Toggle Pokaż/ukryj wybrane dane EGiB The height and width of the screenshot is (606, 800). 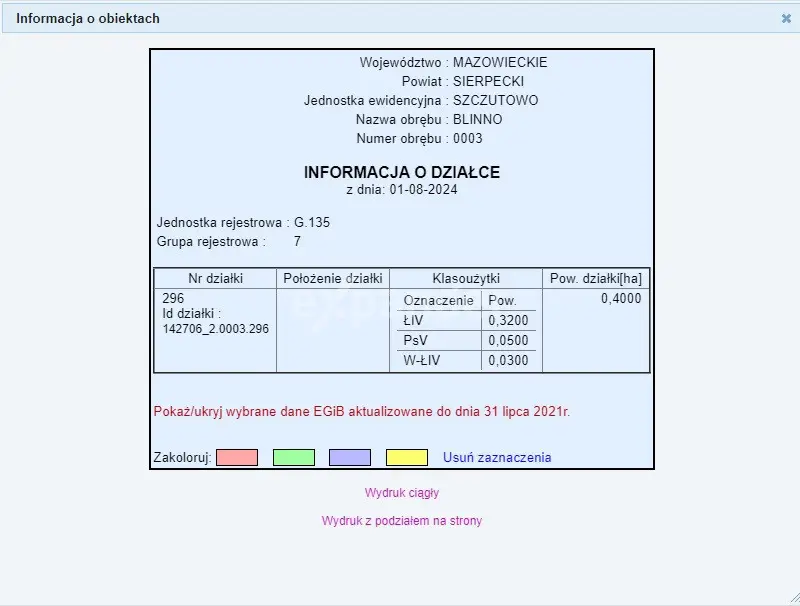point(362,411)
